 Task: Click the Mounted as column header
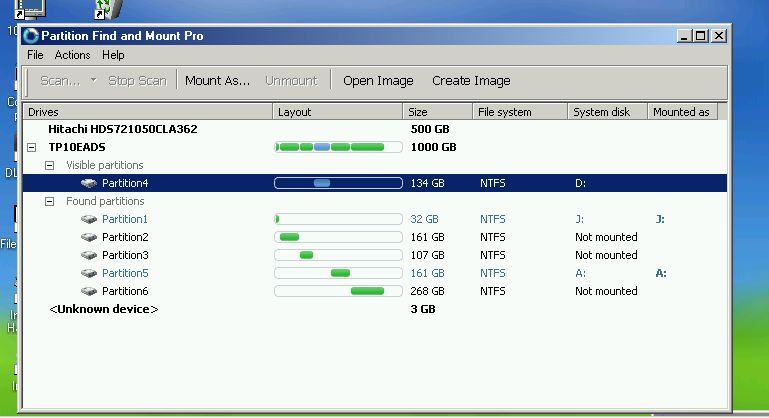(683, 112)
